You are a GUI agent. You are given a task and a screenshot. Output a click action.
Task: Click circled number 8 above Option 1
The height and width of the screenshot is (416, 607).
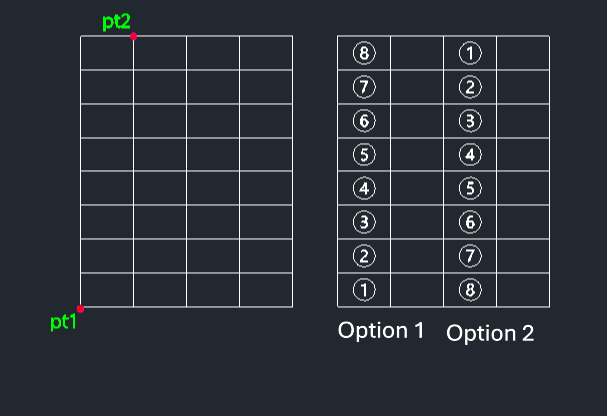364,53
